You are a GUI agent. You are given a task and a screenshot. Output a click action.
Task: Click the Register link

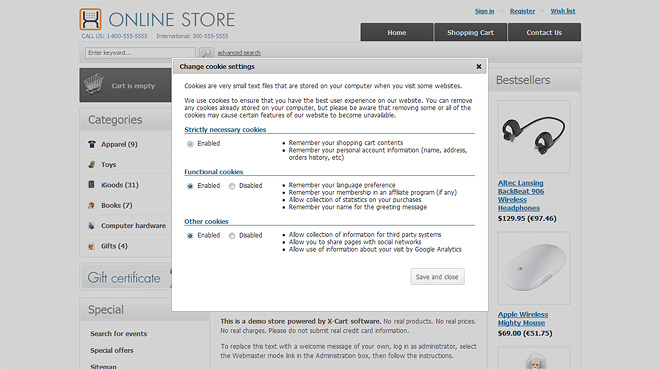click(522, 11)
